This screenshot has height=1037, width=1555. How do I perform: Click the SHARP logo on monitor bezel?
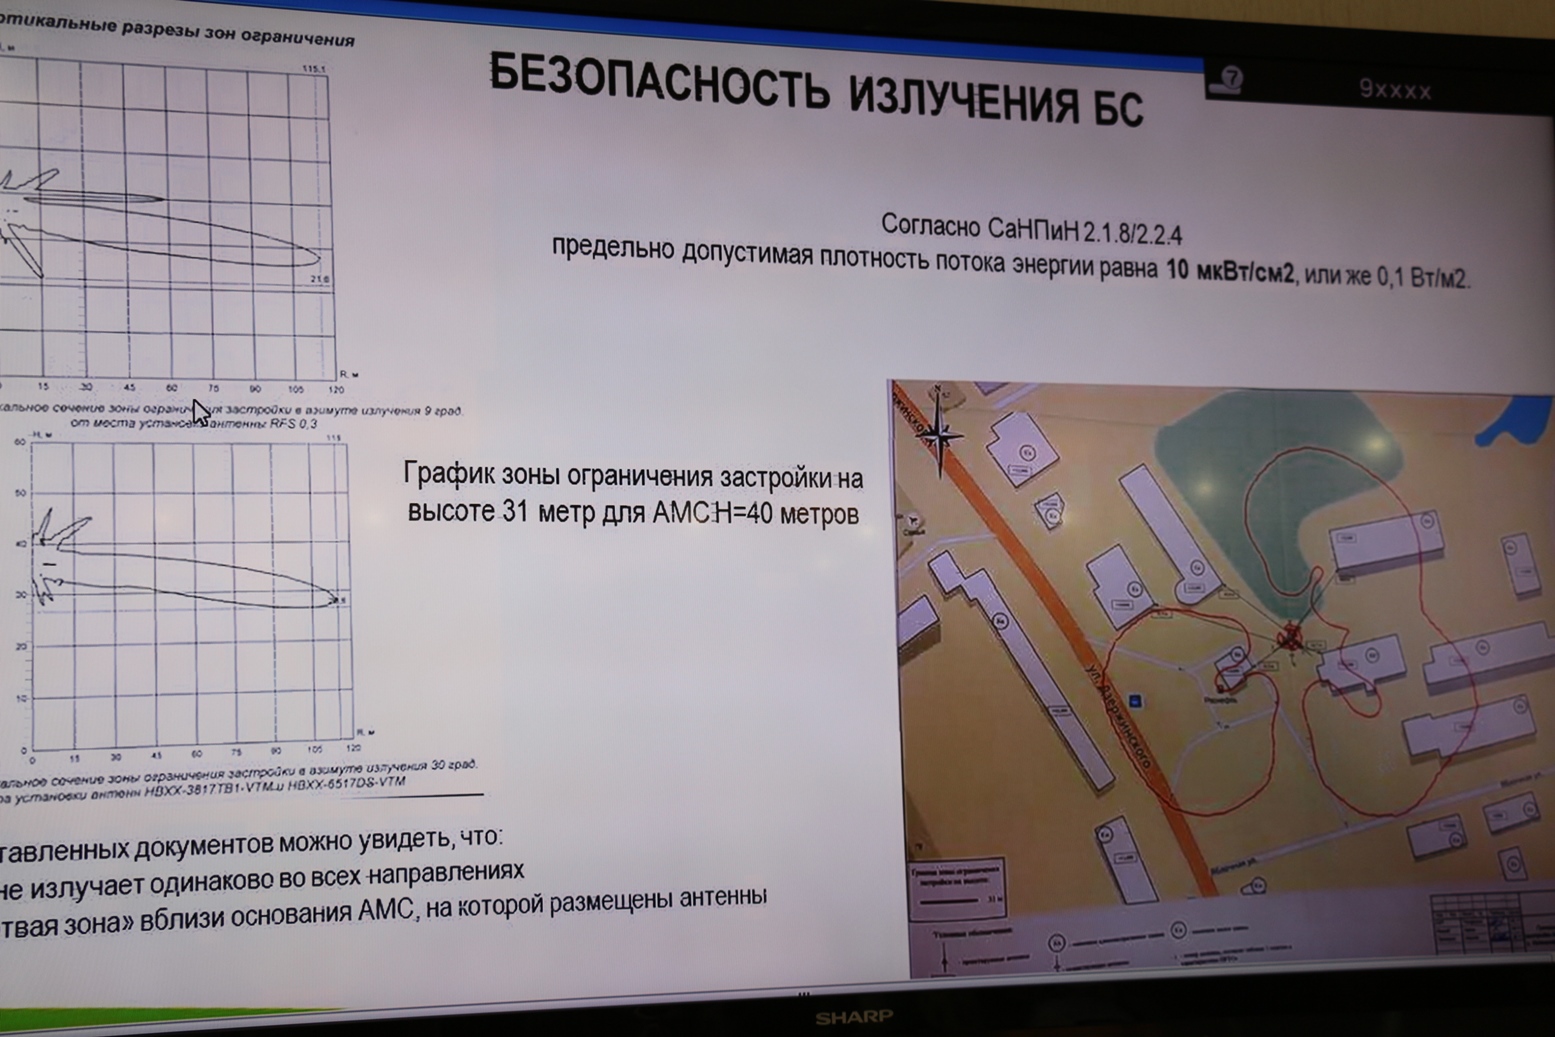click(x=853, y=1018)
